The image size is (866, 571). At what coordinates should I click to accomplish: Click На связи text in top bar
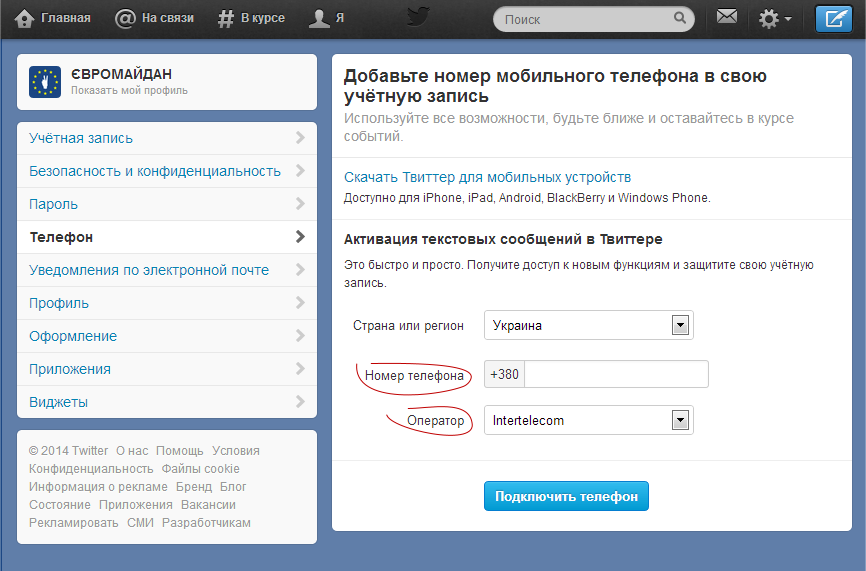coord(168,18)
